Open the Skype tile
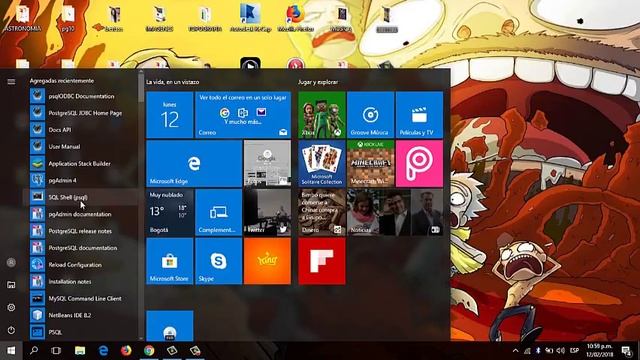The height and width of the screenshot is (360, 640). pyautogui.click(x=218, y=261)
